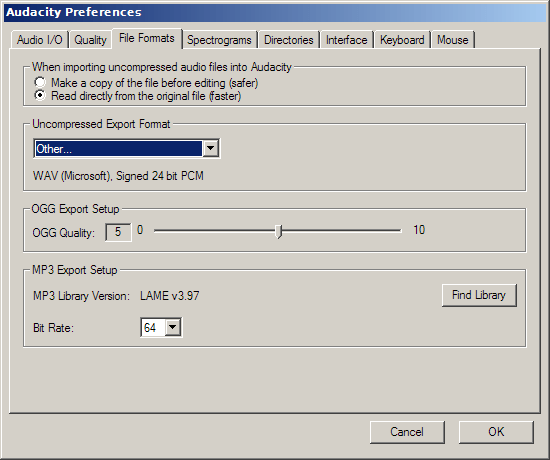550x460 pixels.
Task: Click the 'Bit Rate:' label
Action: tap(53, 328)
